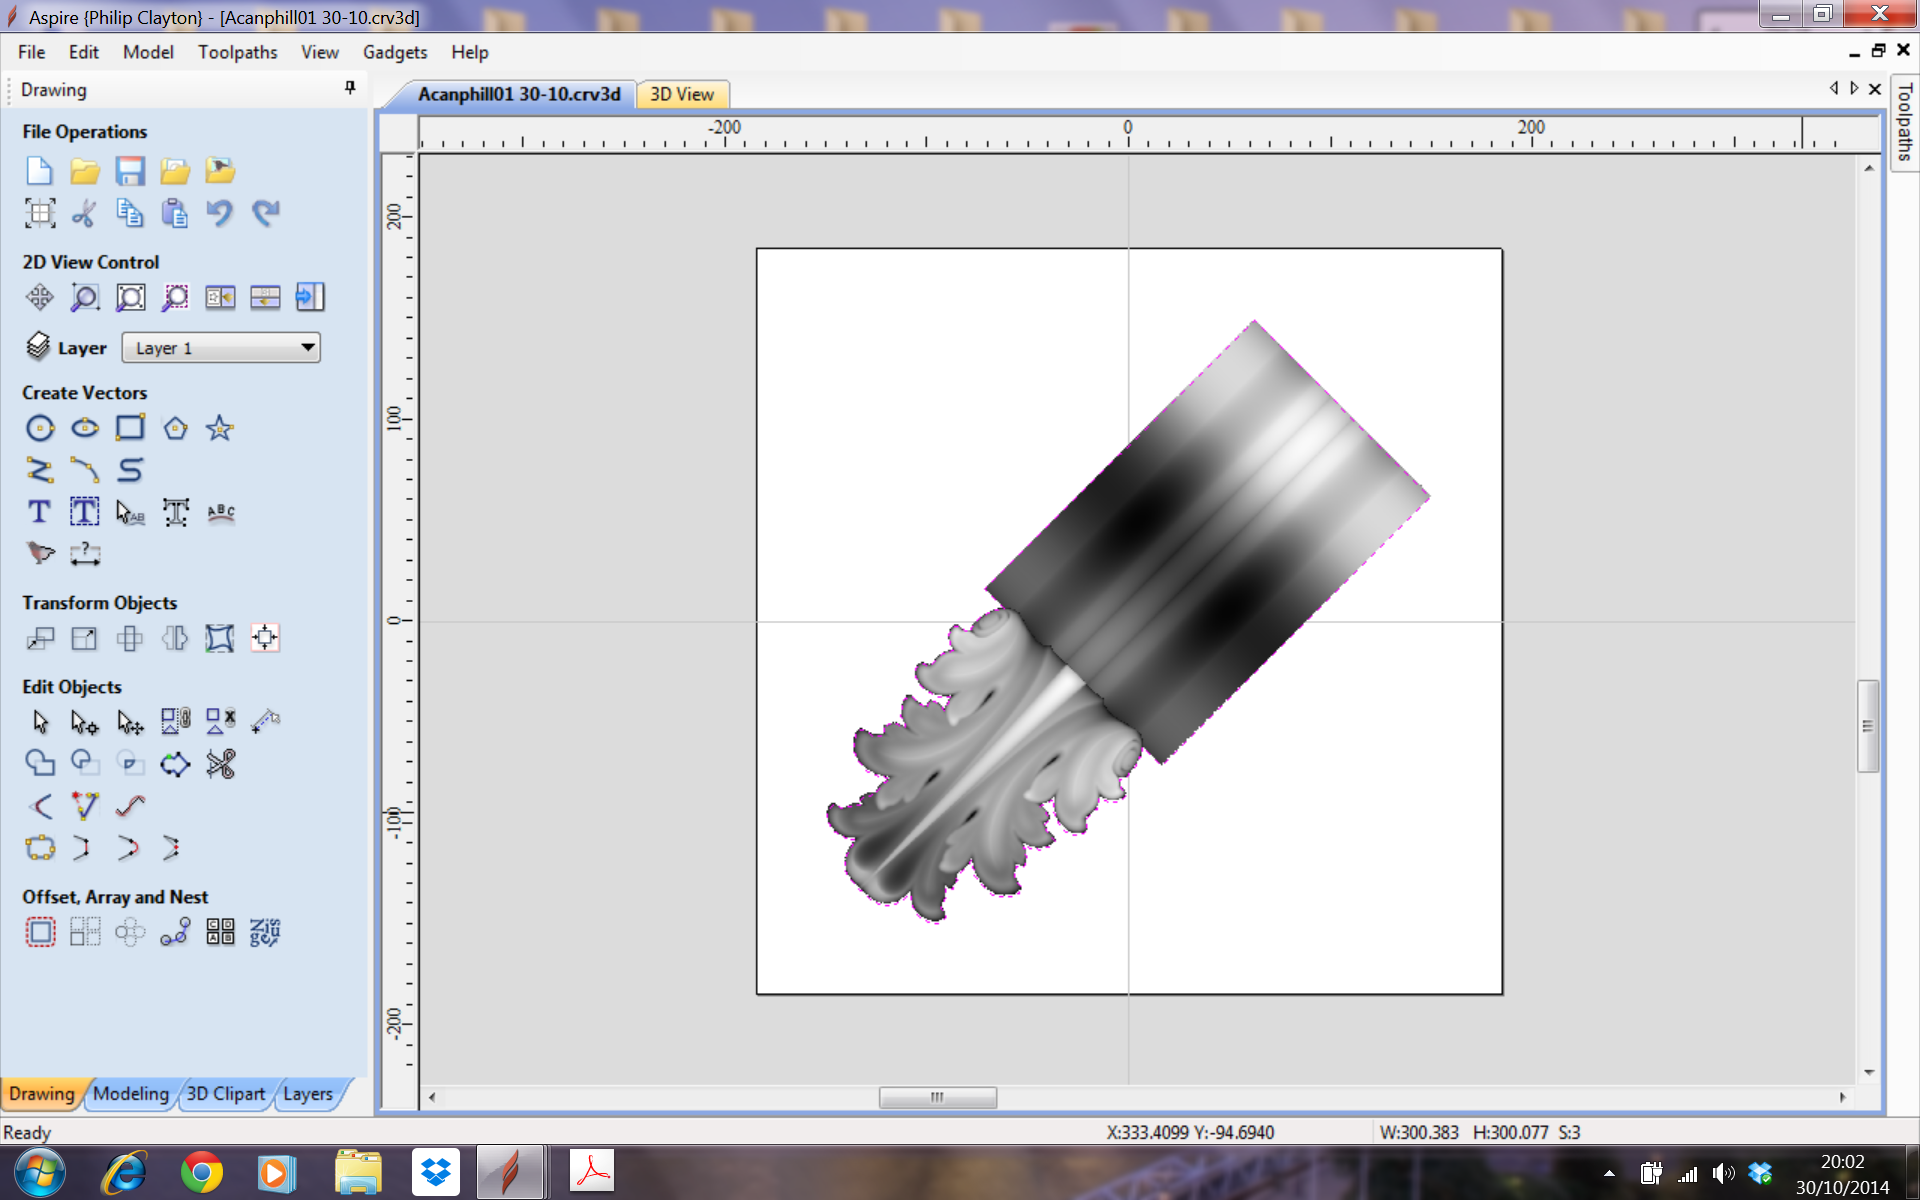The image size is (1920, 1200).
Task: Show hidden system tray icons
Action: 1609,1173
